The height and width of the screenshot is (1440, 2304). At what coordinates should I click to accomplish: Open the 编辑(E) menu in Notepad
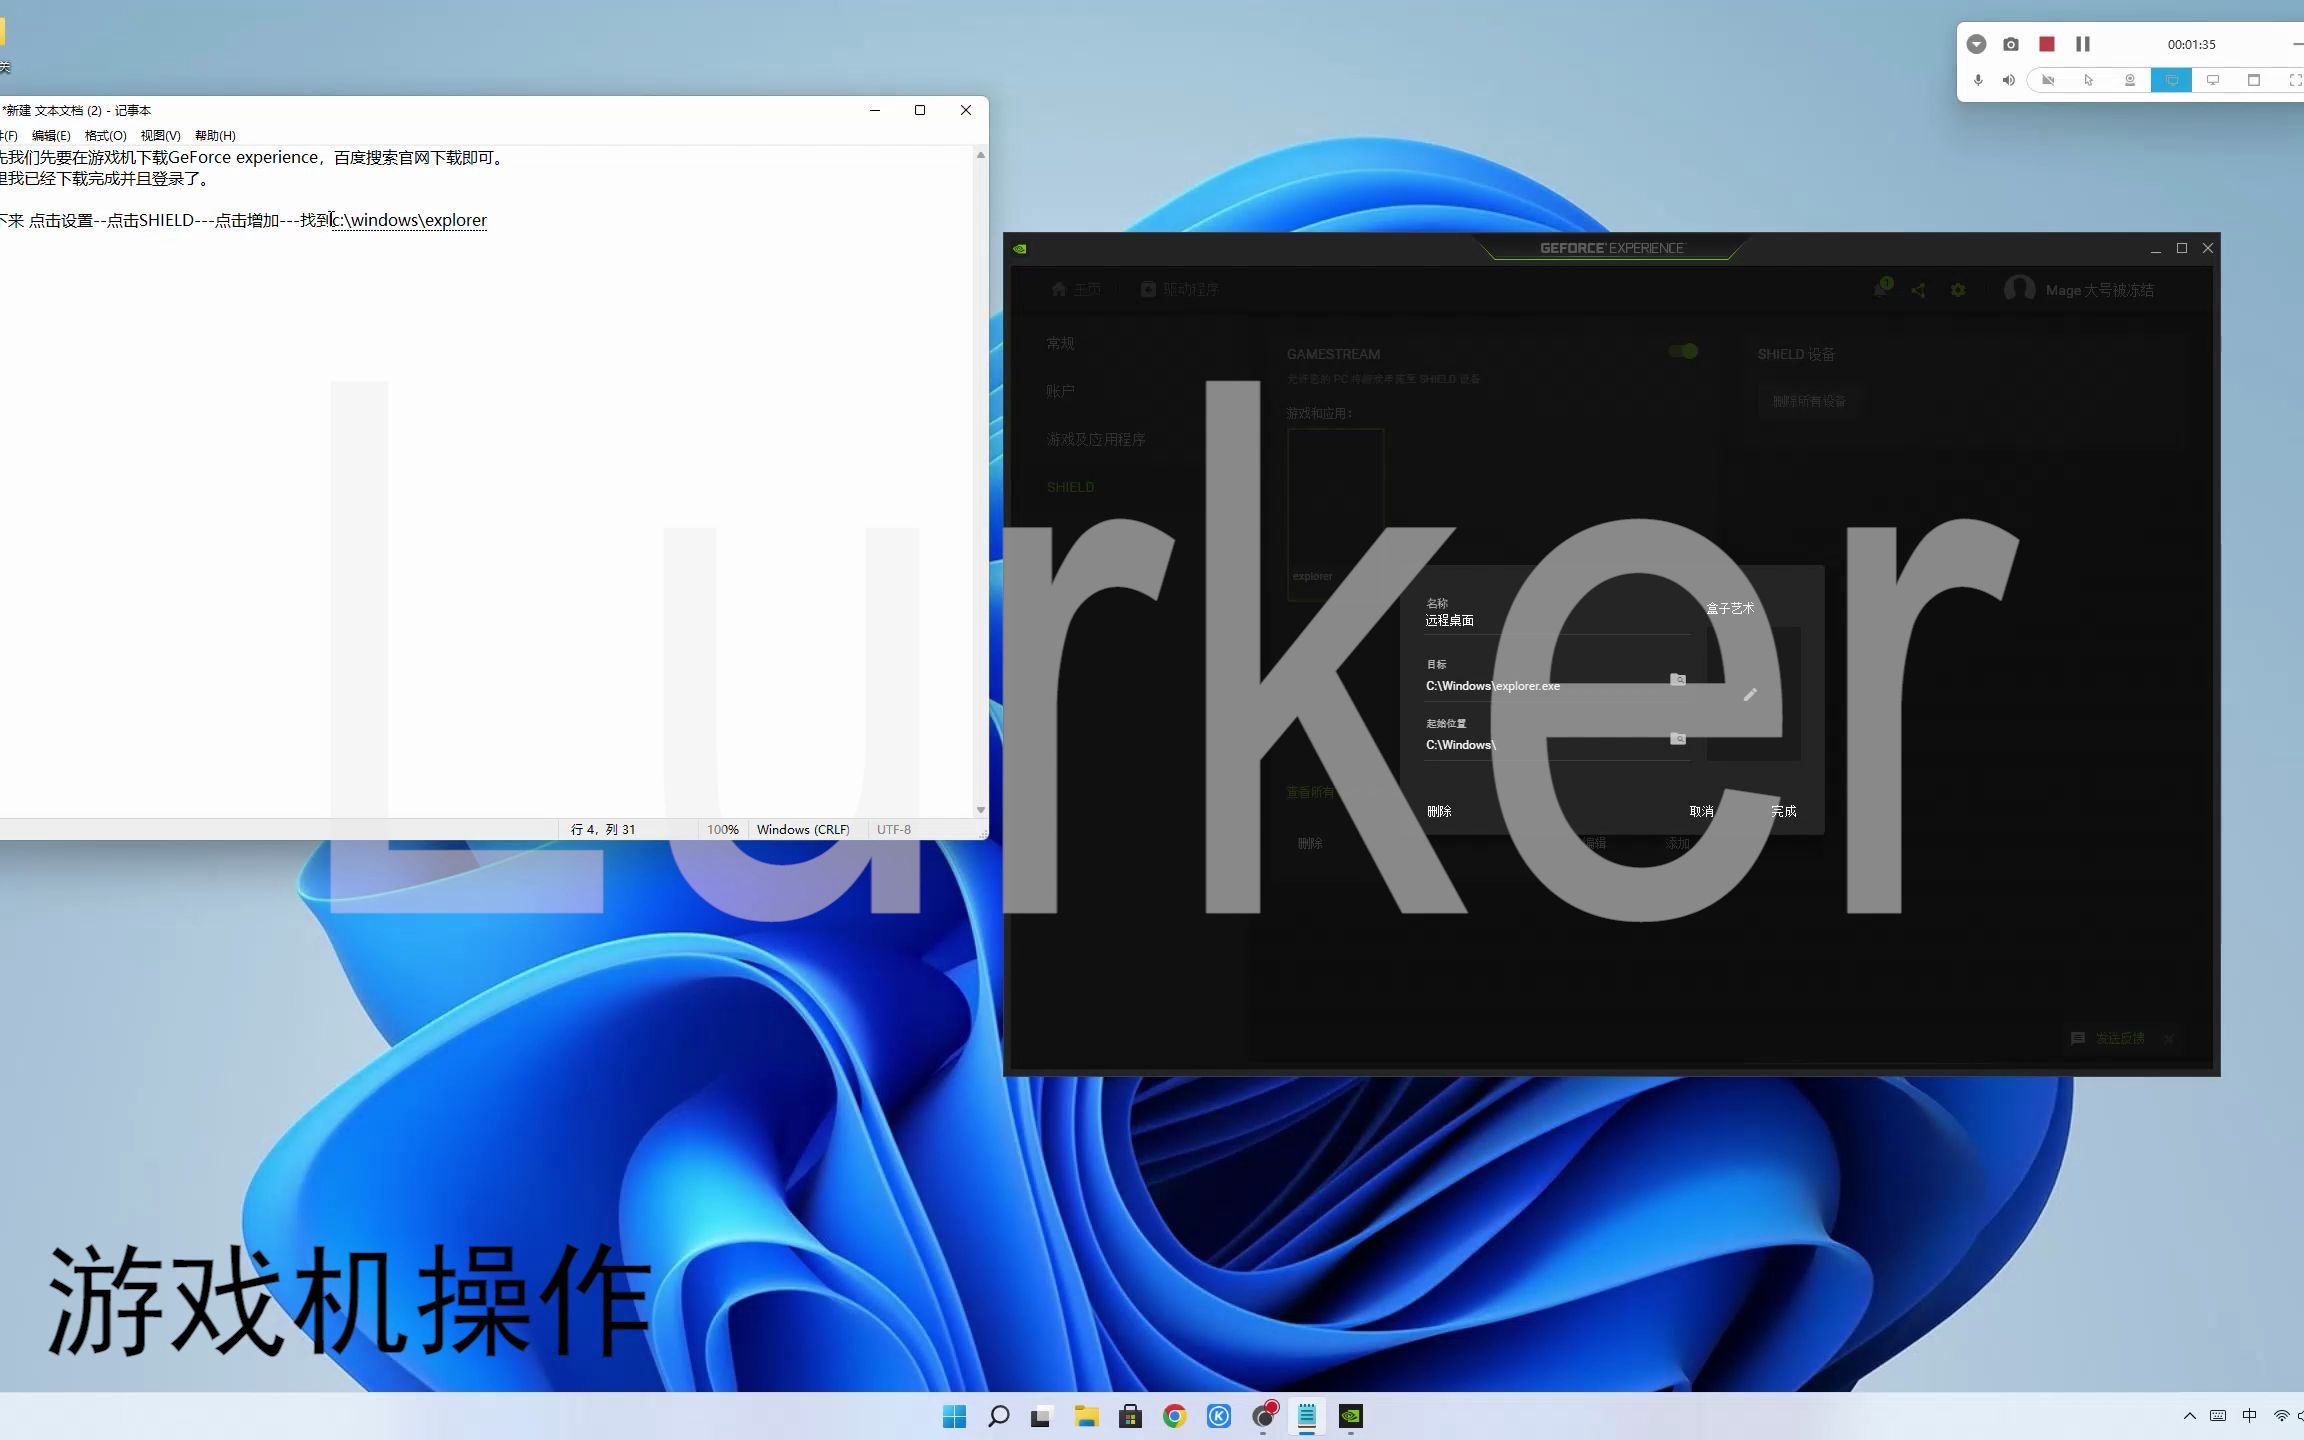click(51, 136)
